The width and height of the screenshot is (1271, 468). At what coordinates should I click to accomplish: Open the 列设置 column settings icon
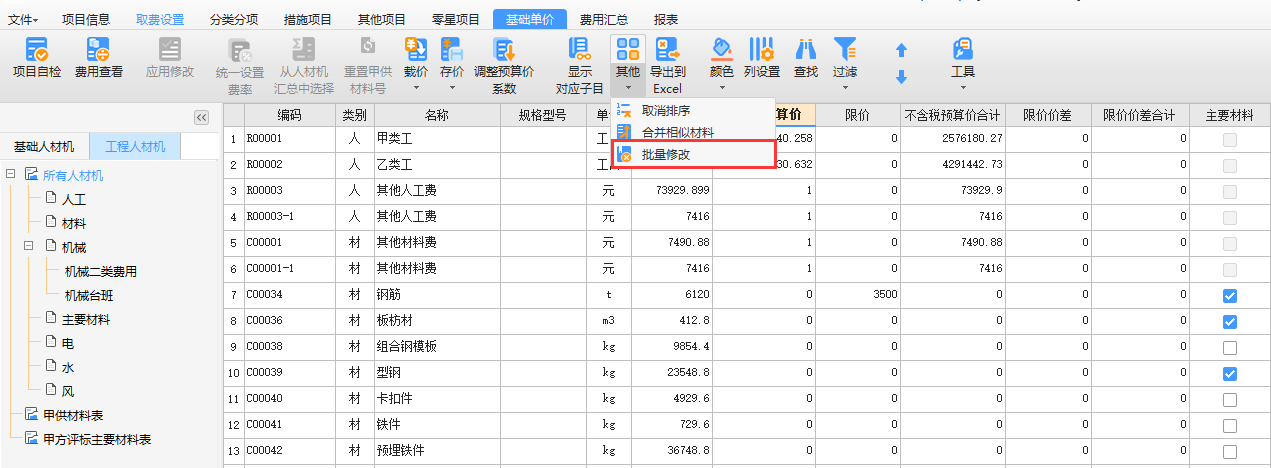coord(762,50)
